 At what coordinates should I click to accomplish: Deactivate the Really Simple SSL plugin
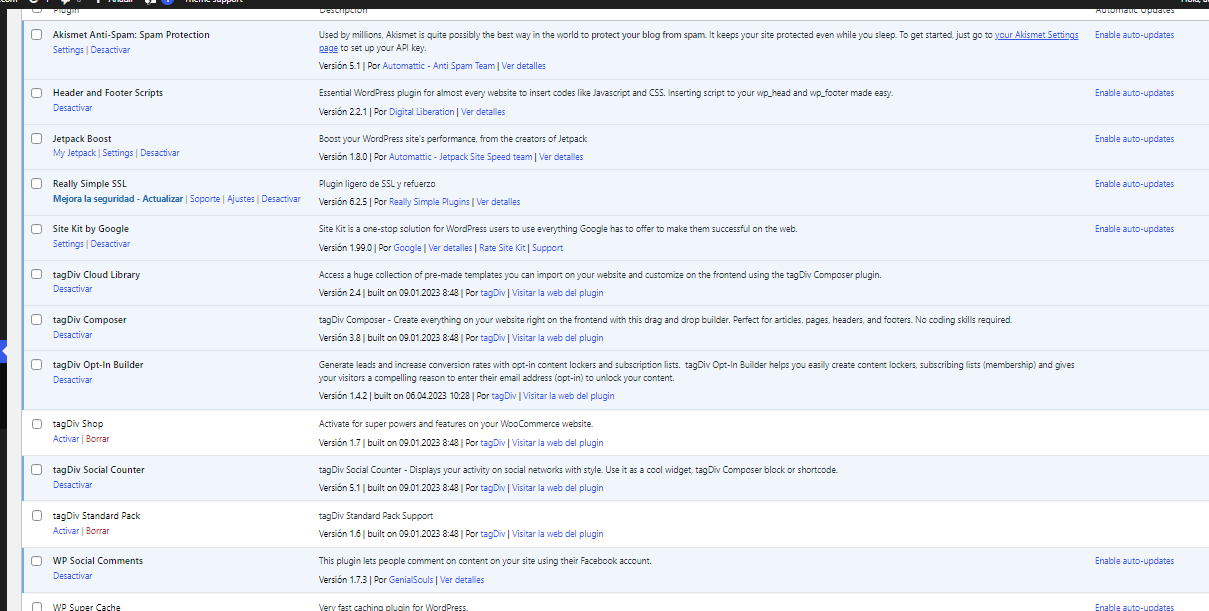coord(281,199)
